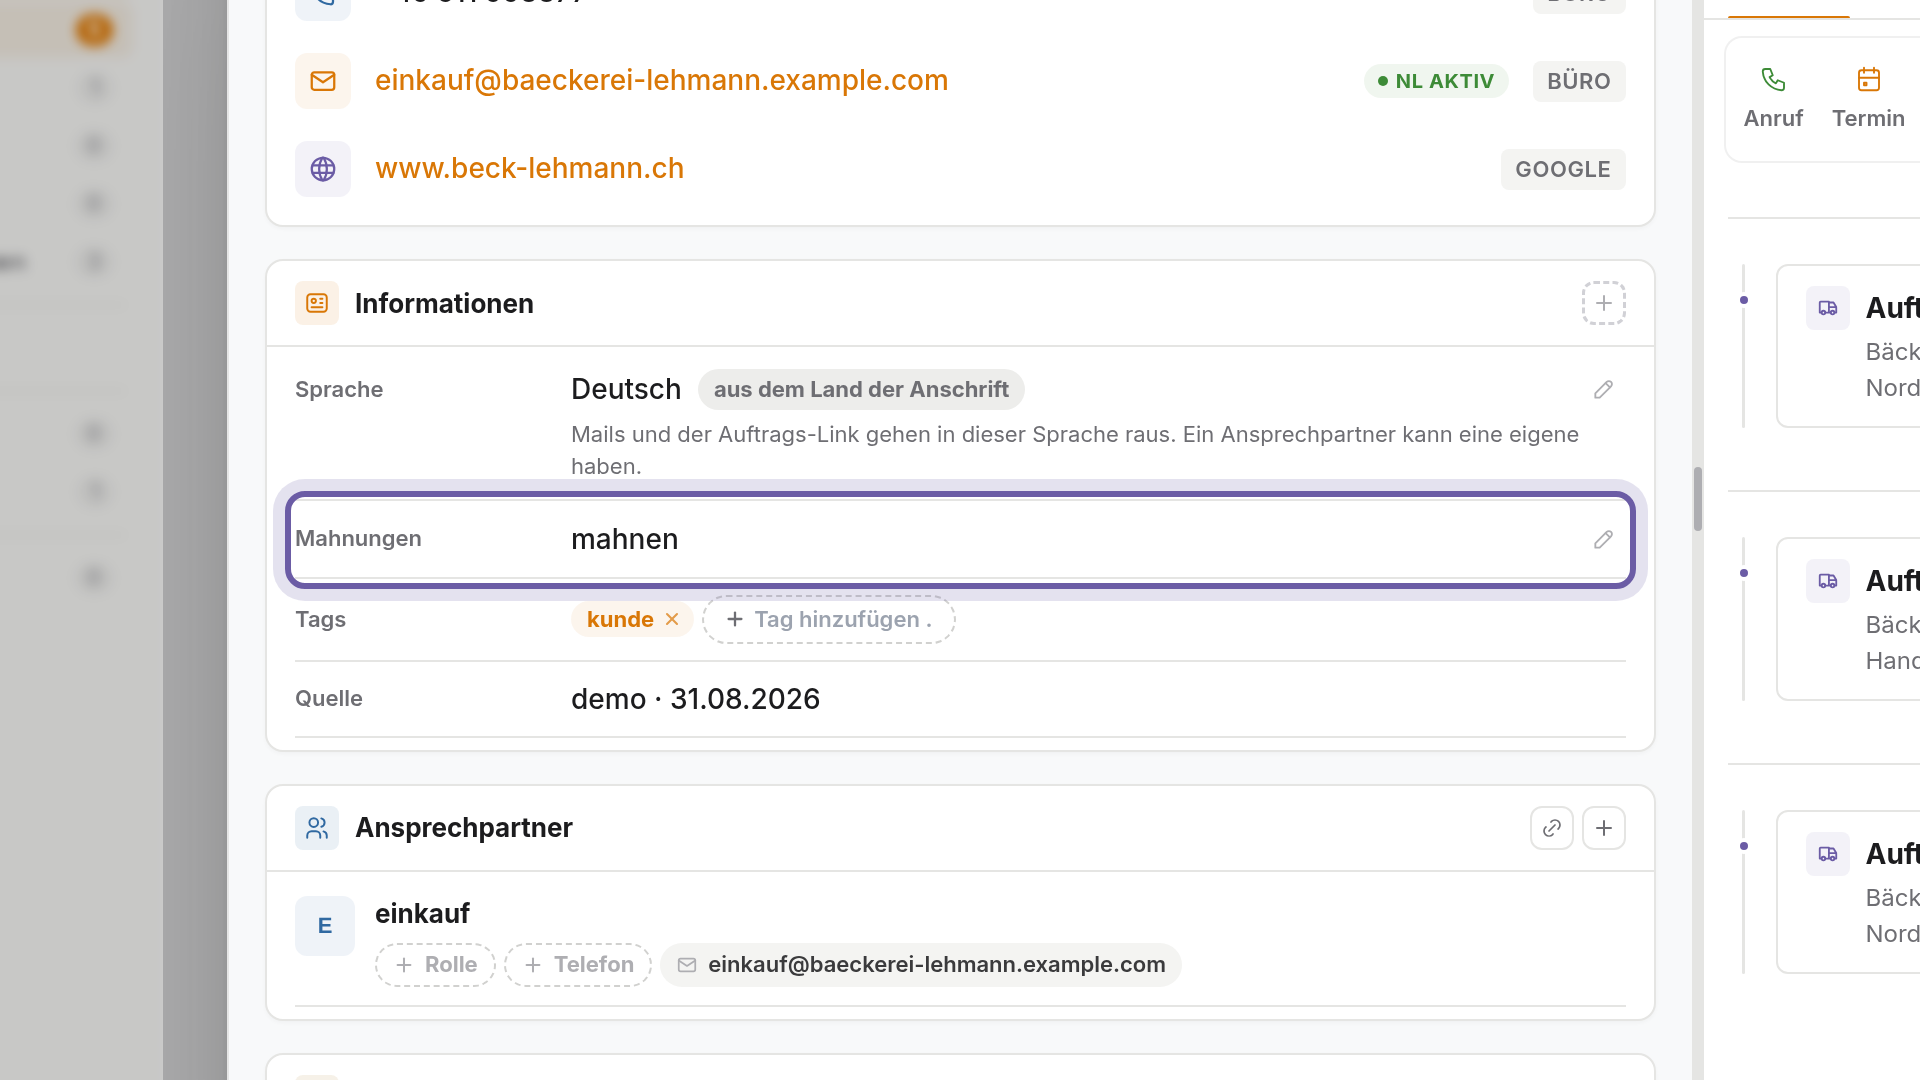This screenshot has height=1080, width=1920.
Task: Click the globe website icon
Action: point(323,169)
